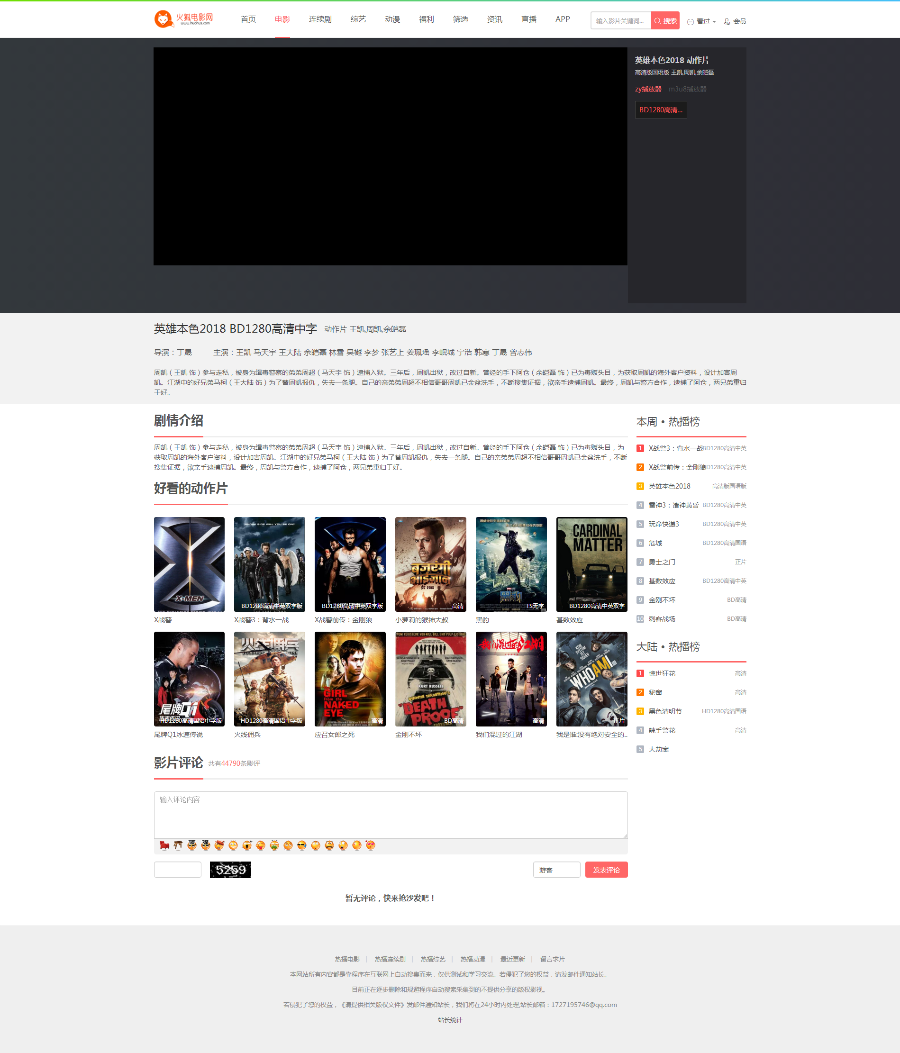Open rank 2 entry in 大陆热播榜
This screenshot has height=1053, width=900.
point(691,692)
